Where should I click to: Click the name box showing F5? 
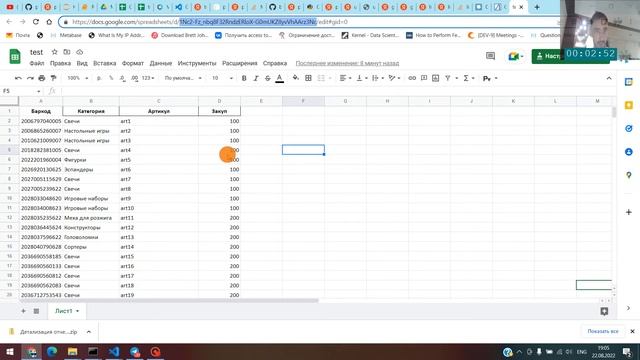click(21, 91)
